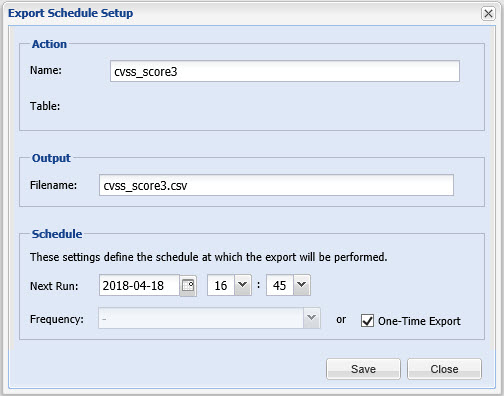The width and height of the screenshot is (504, 396).
Task: Click the Frequency: label in the Schedule section
Action: coord(57,319)
